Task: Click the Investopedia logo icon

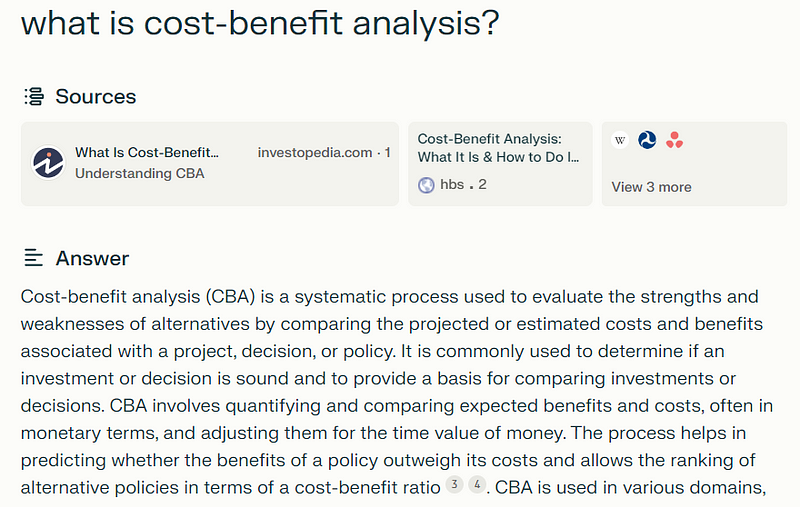Action: click(48, 163)
